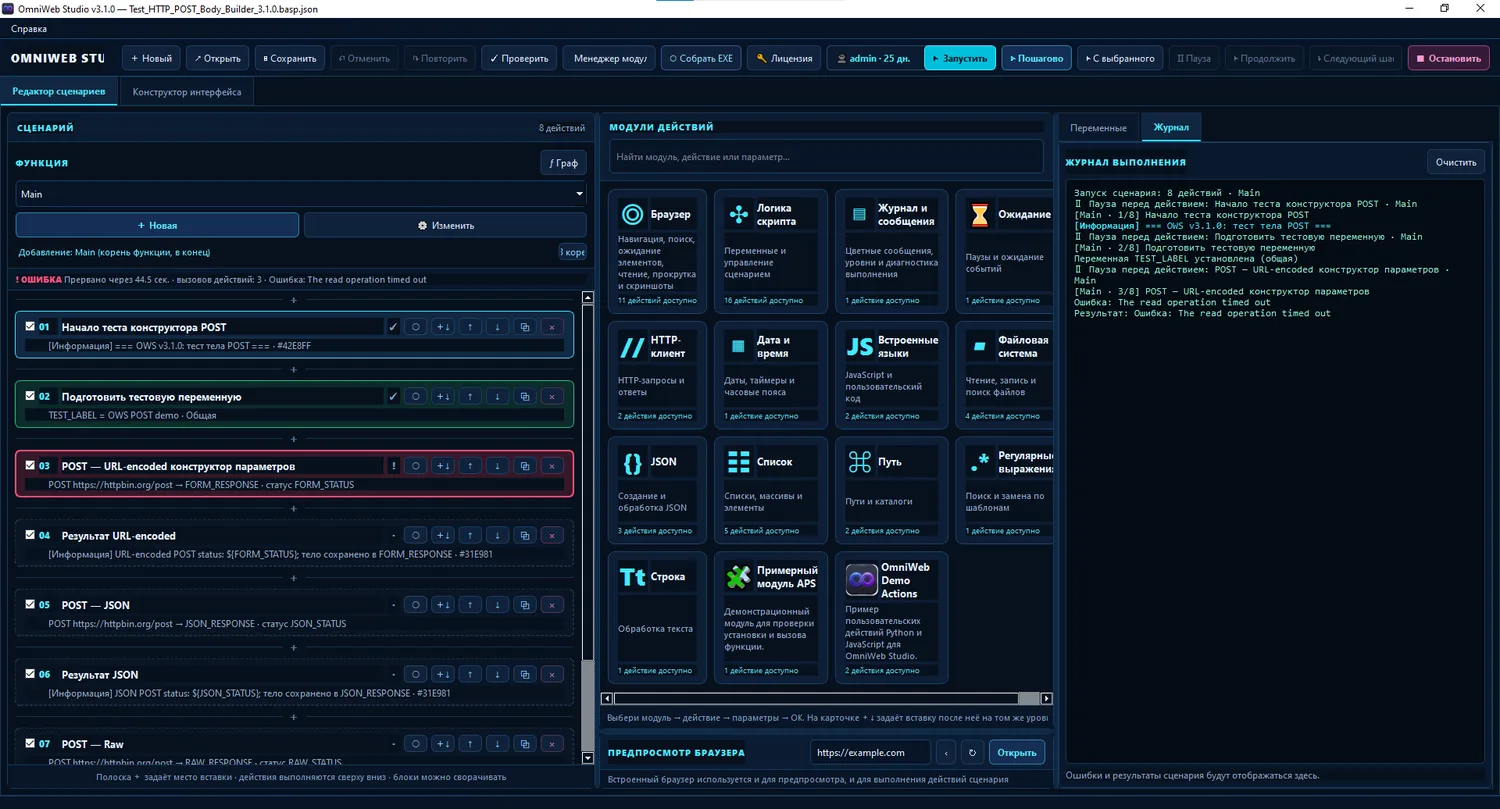Click insertion plus line between actions 02 and 03
Screen dimensions: 1500x809
point(294,439)
